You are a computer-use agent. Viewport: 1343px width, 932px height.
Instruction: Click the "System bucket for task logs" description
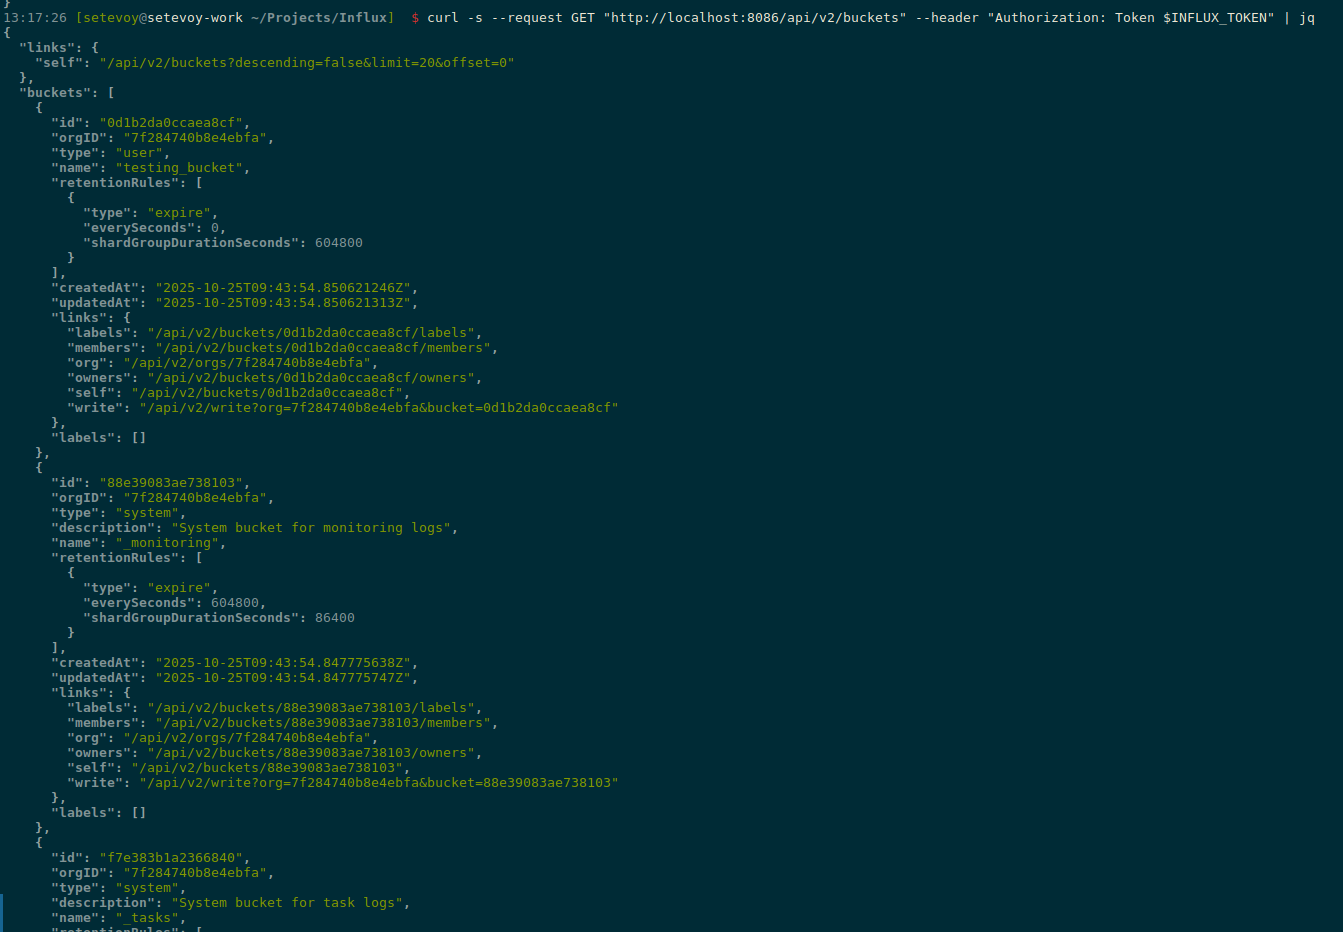290,903
